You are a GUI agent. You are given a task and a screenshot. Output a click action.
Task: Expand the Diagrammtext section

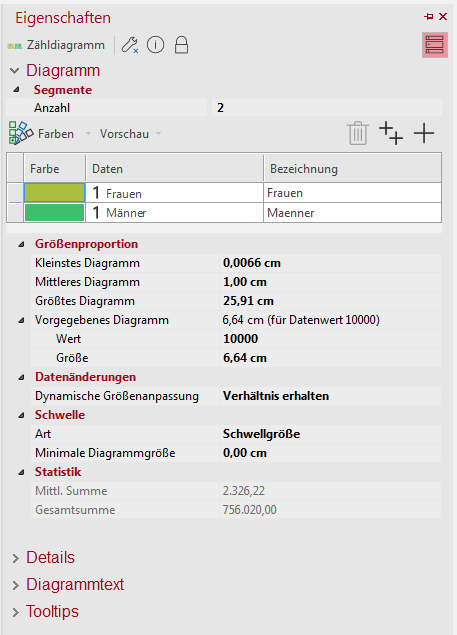[16, 586]
